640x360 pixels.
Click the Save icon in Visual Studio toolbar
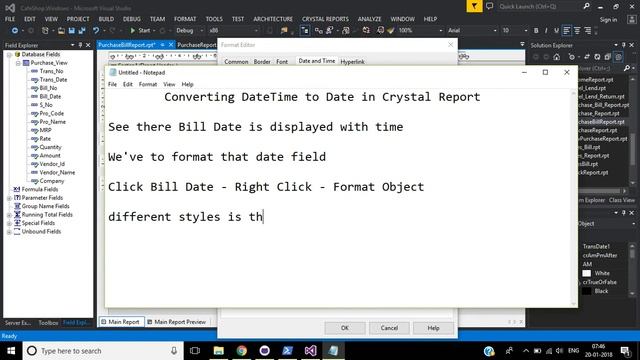click(x=71, y=31)
